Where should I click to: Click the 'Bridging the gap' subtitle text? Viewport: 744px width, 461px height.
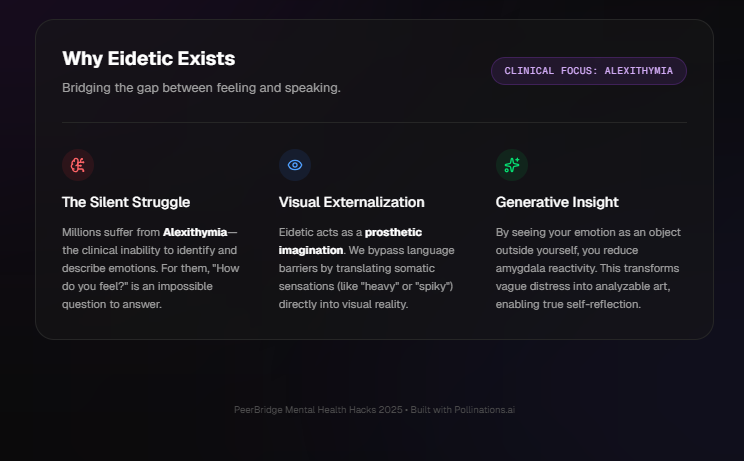tap(201, 88)
